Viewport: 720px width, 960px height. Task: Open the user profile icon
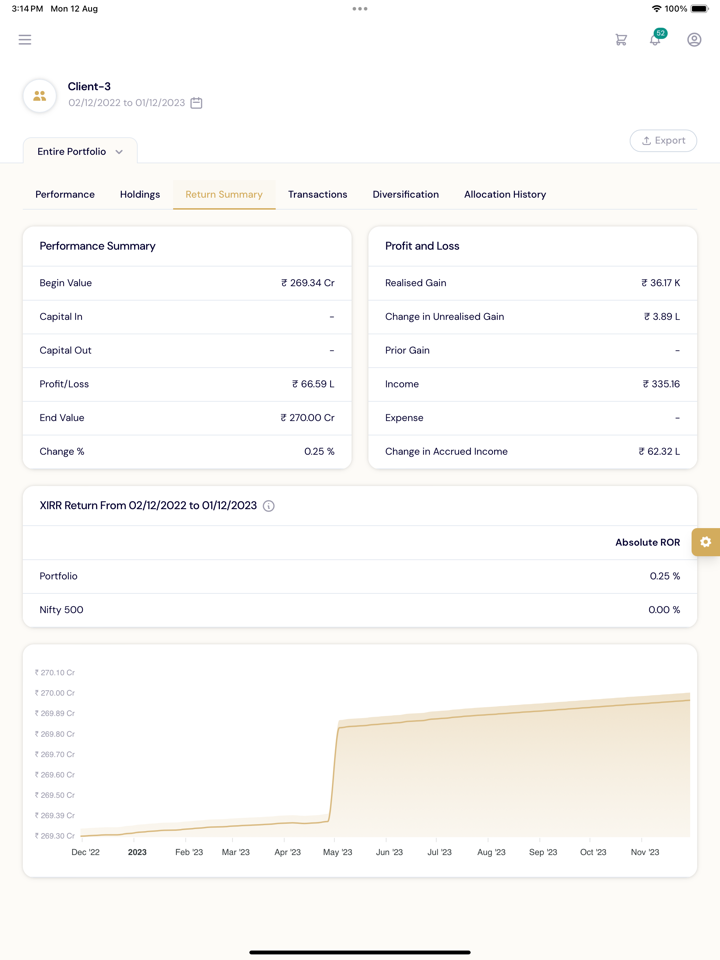[694, 40]
